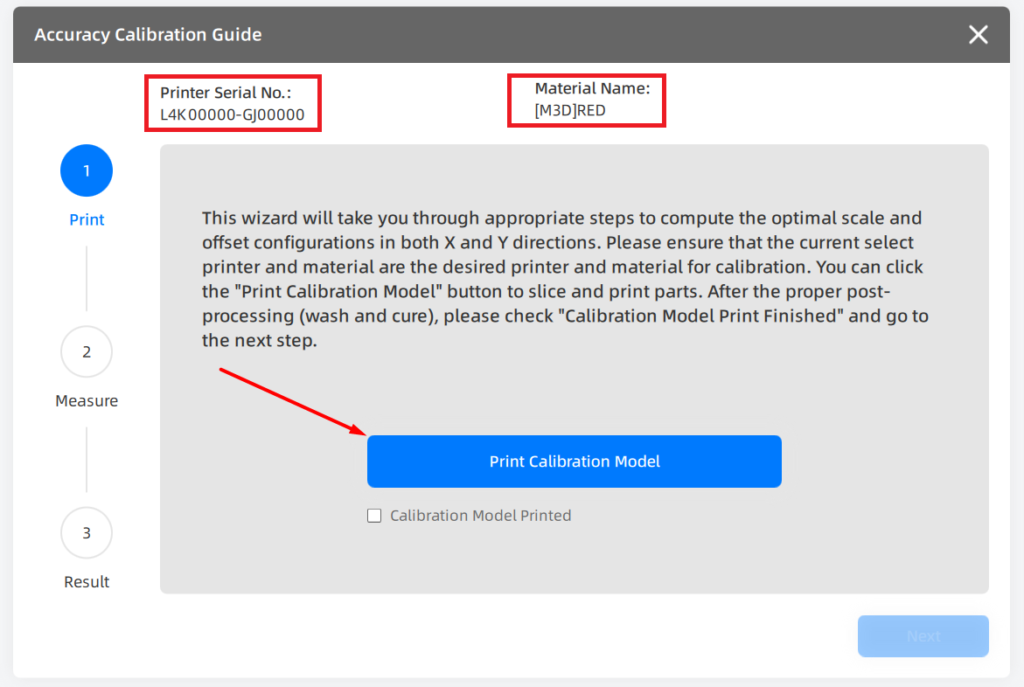The image size is (1024, 687).
Task: Check the Calibration Model Printed checkbox
Action: [374, 516]
